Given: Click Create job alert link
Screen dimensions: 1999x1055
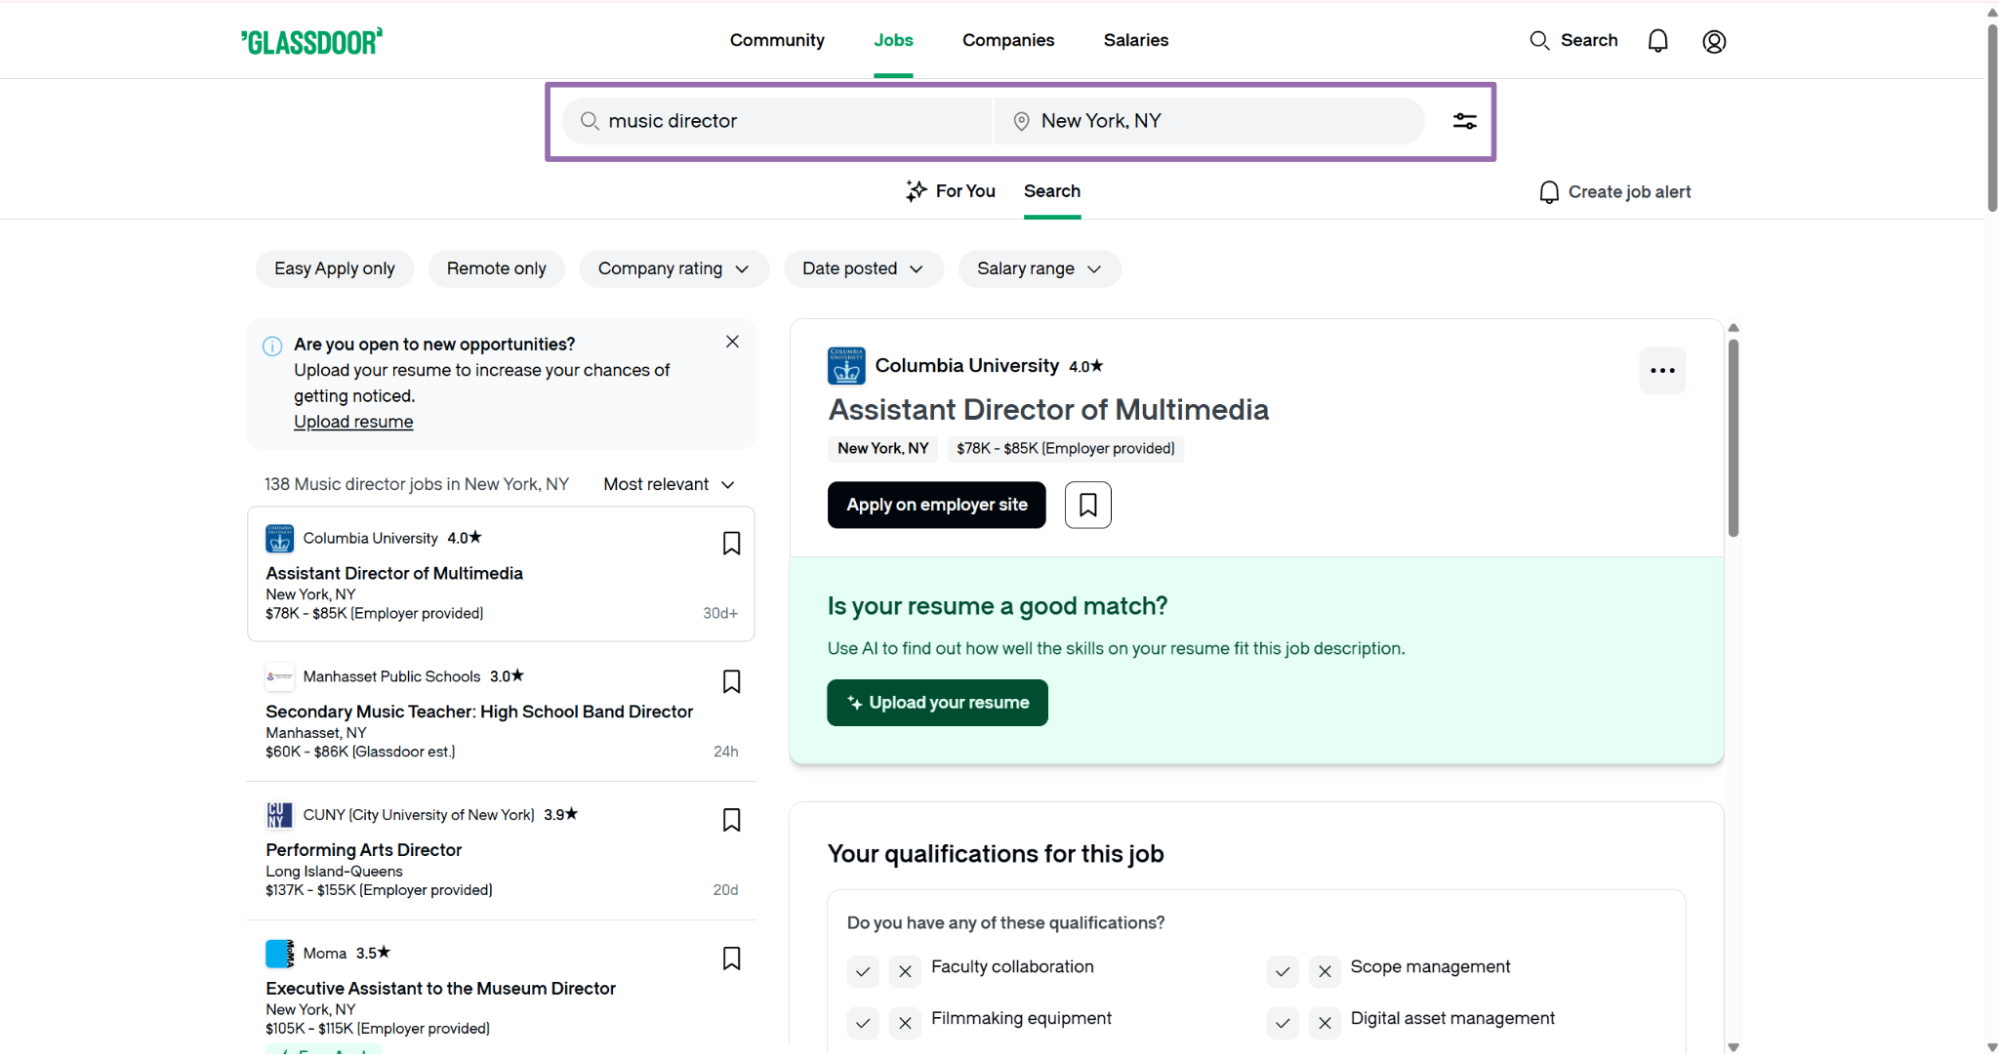Looking at the screenshot, I should (1629, 192).
